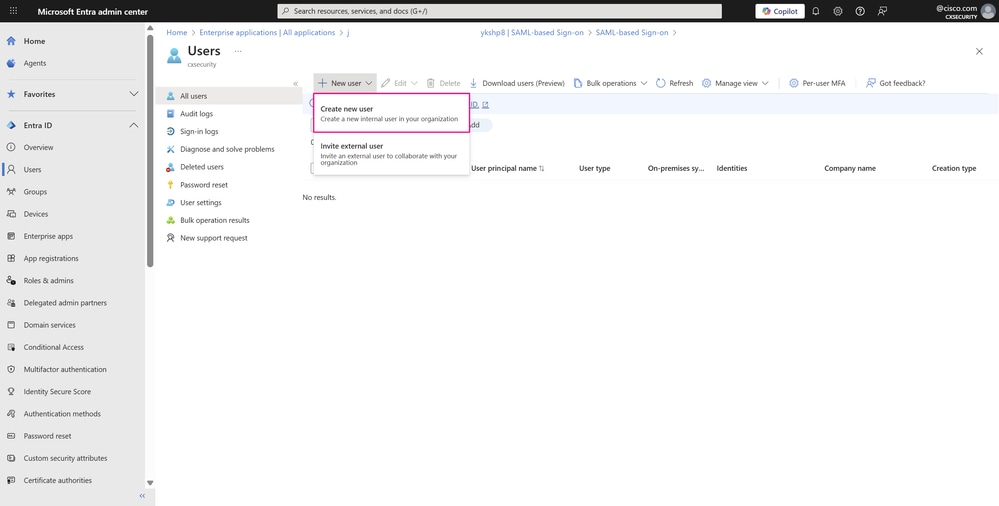Collapse the Users menu pane chevron

click(295, 83)
